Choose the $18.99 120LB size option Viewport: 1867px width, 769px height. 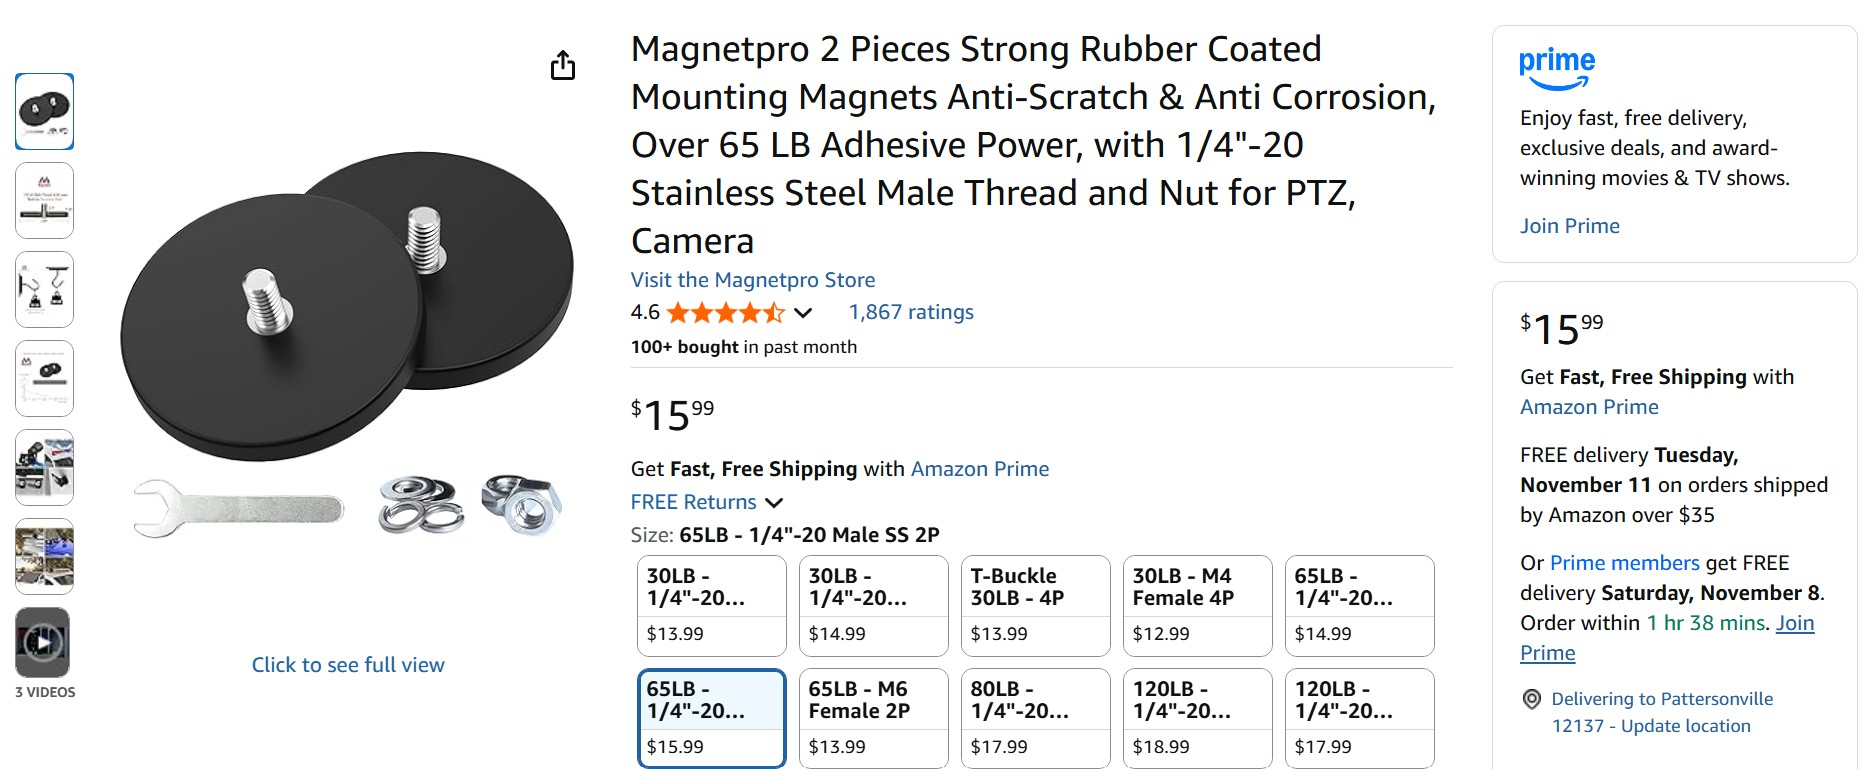point(1197,718)
